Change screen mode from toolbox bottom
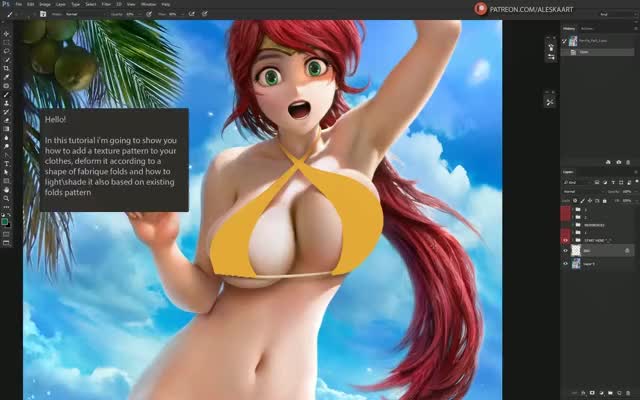 coord(6,243)
